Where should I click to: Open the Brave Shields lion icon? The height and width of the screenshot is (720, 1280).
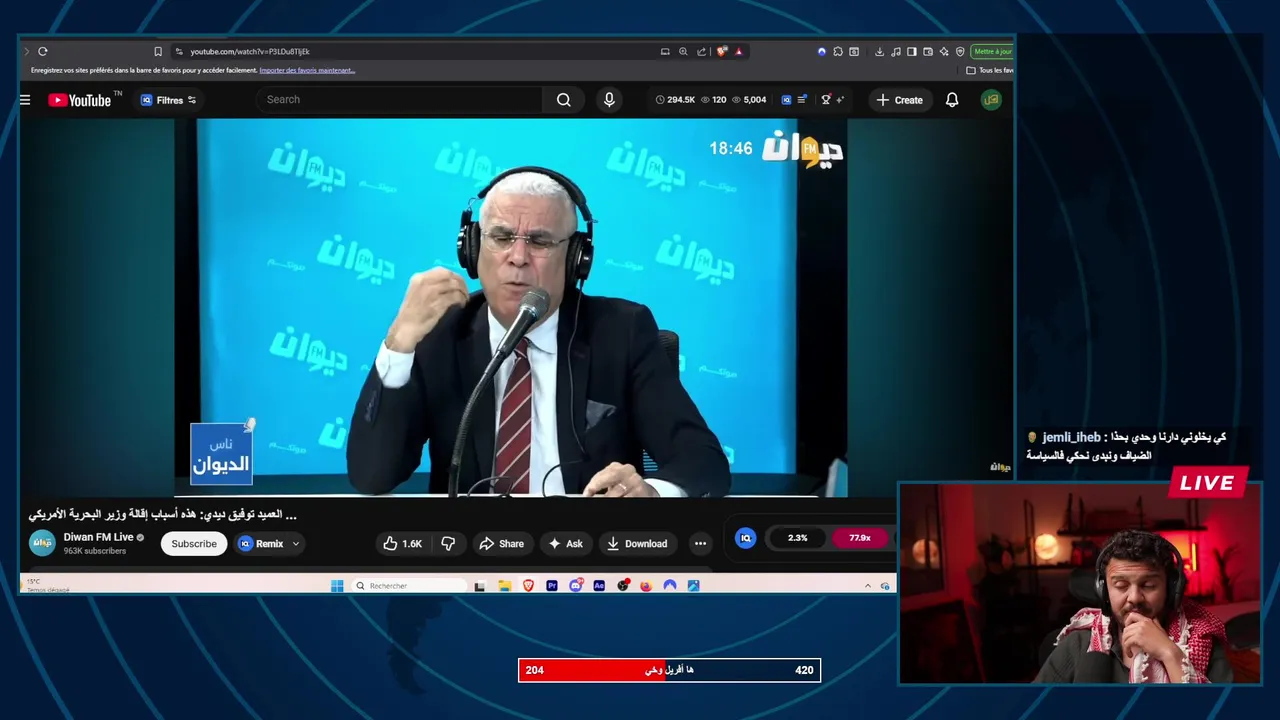[722, 51]
